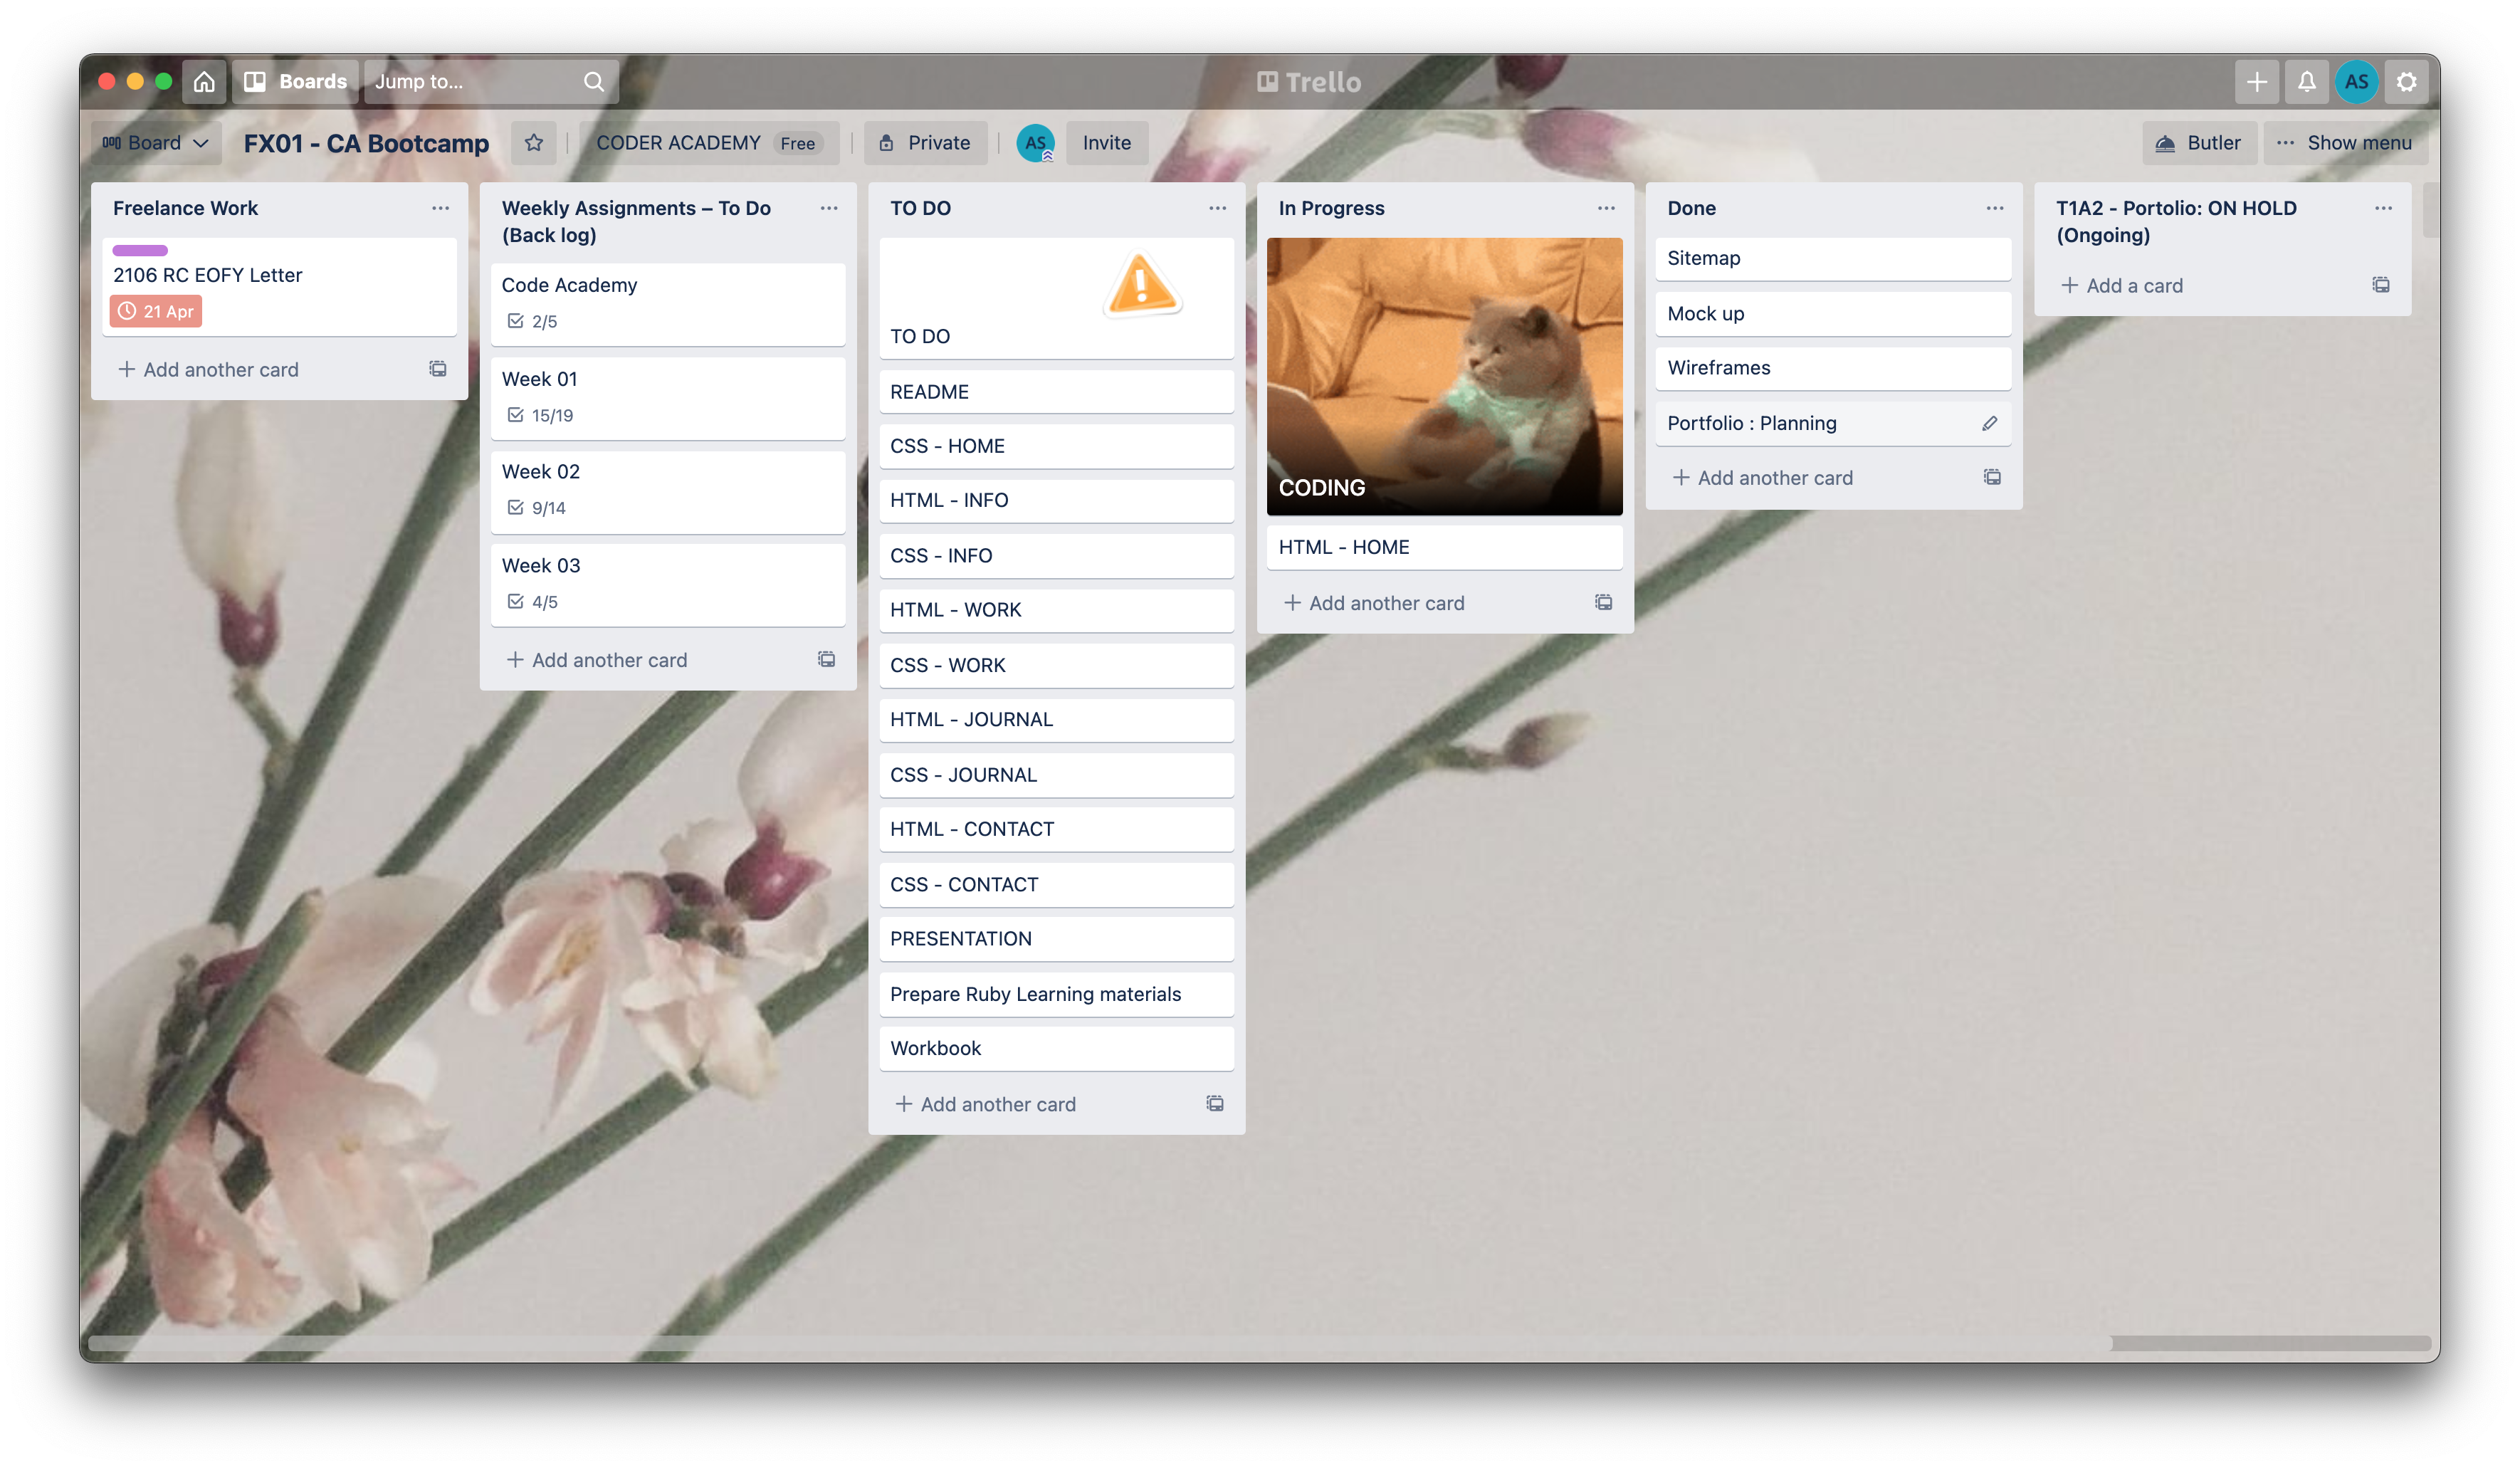Viewport: 2520px width, 1468px height.
Task: Click template icon in Freelance Work list
Action: tap(438, 369)
